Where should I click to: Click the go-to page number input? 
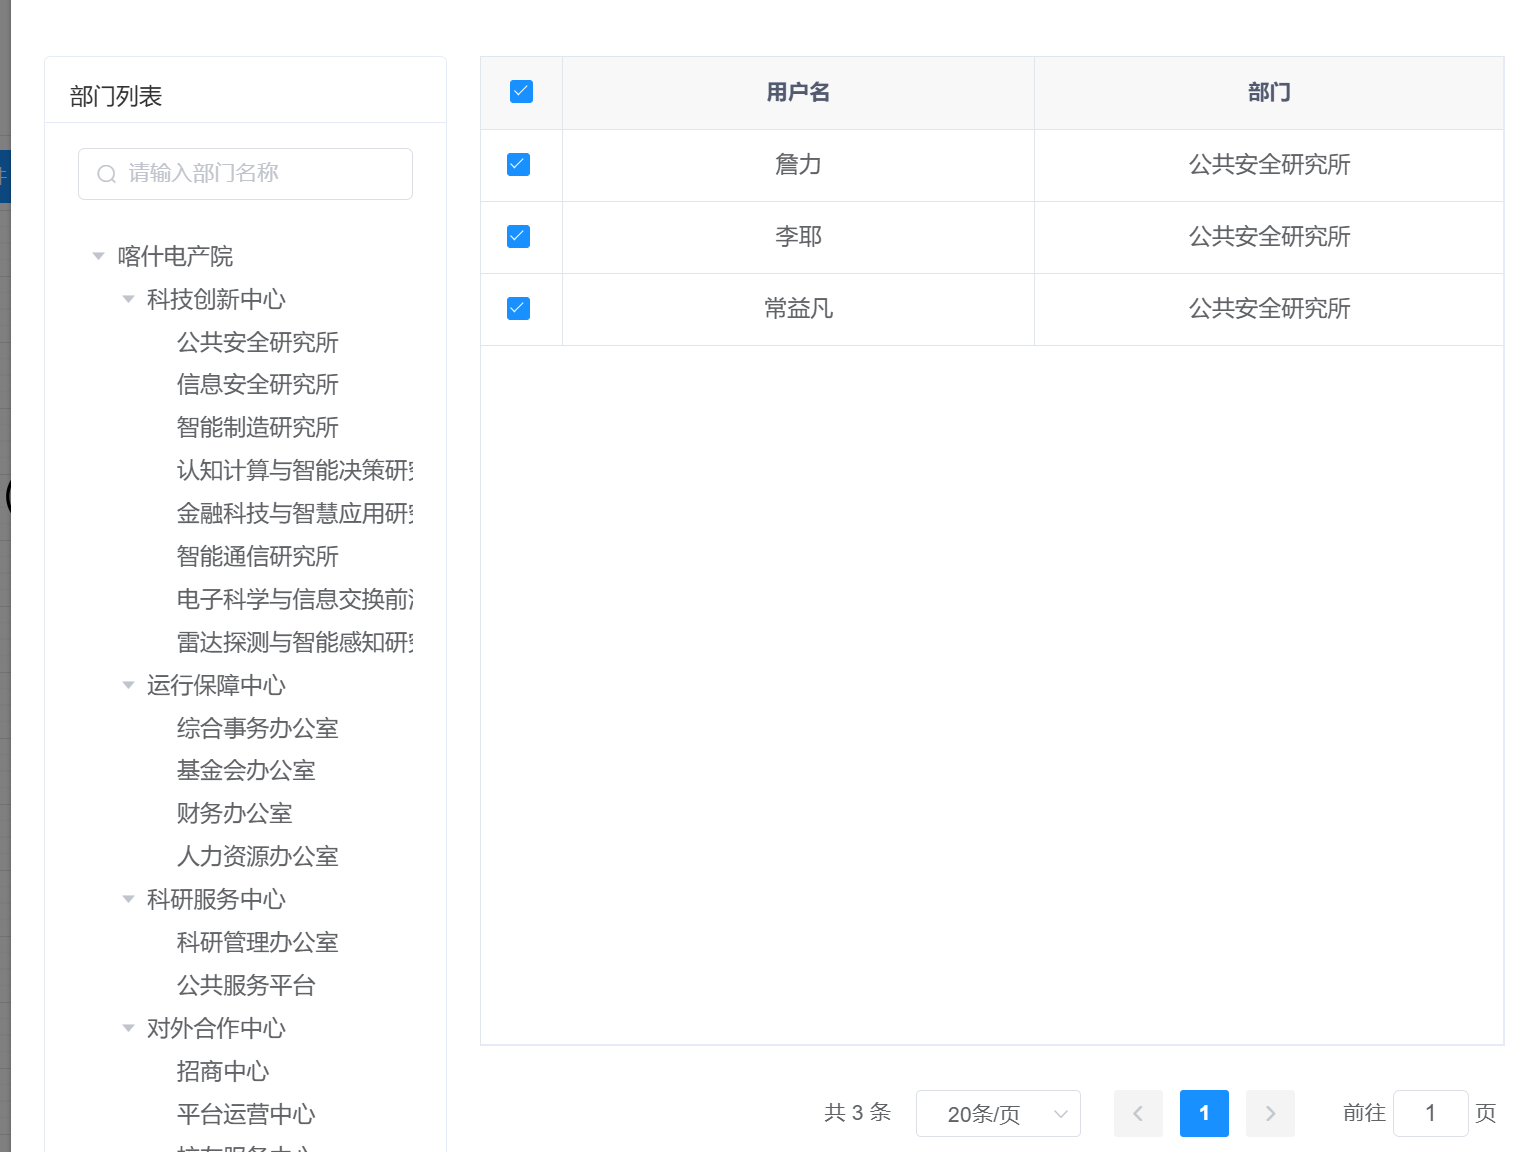pyautogui.click(x=1430, y=1113)
